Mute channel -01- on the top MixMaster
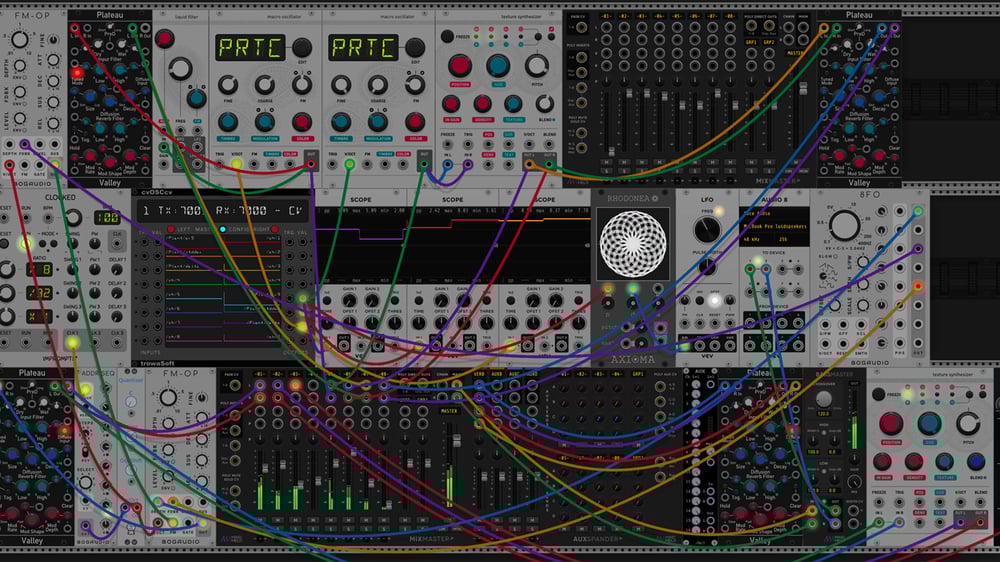Image resolution: width=1000 pixels, height=562 pixels. tap(606, 163)
